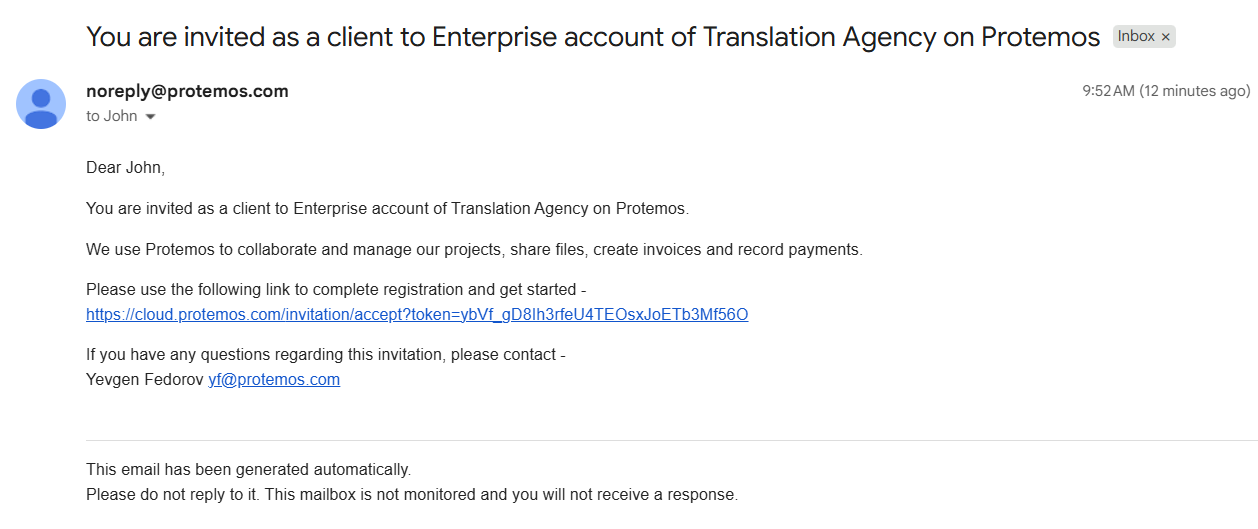The width and height of the screenshot is (1258, 529).
Task: Remove the Inbox label with its x
Action: 1165,37
